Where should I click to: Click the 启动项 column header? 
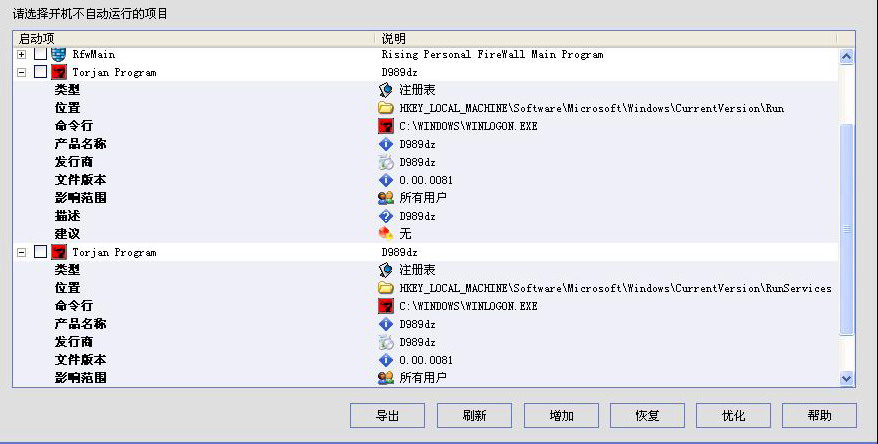[x=194, y=39]
